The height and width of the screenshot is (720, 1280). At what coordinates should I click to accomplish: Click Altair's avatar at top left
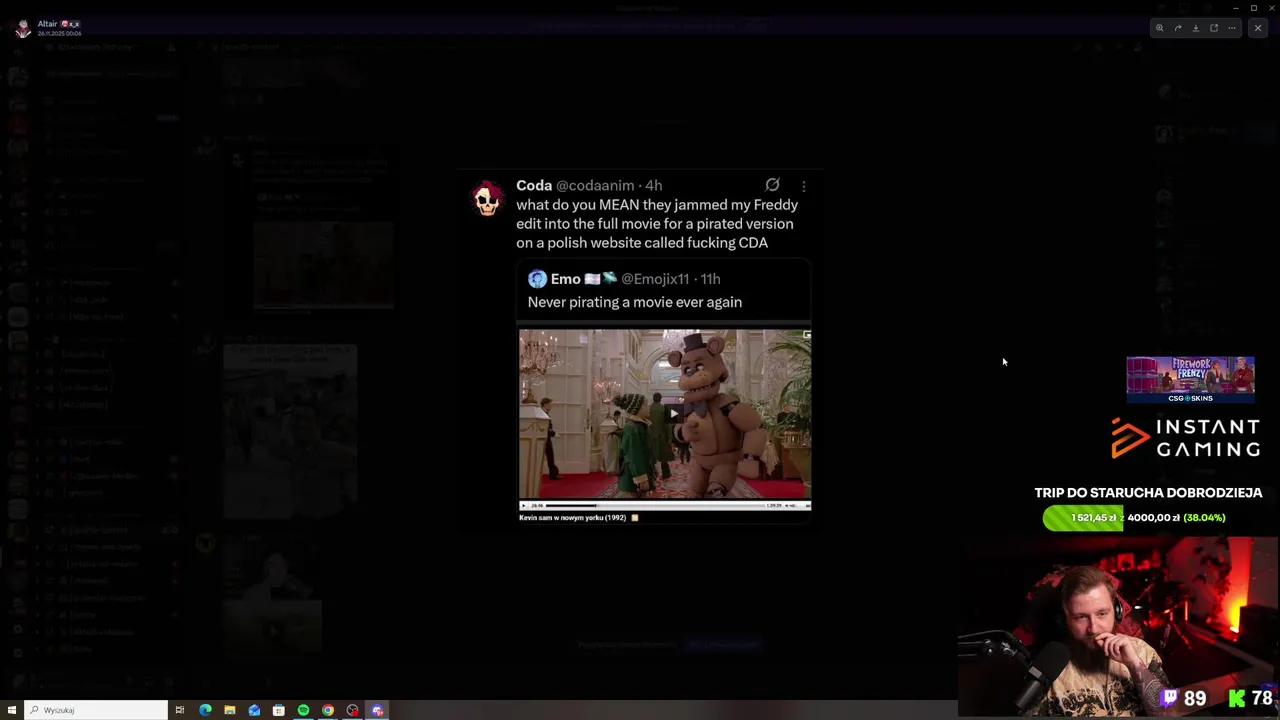pyautogui.click(x=22, y=28)
